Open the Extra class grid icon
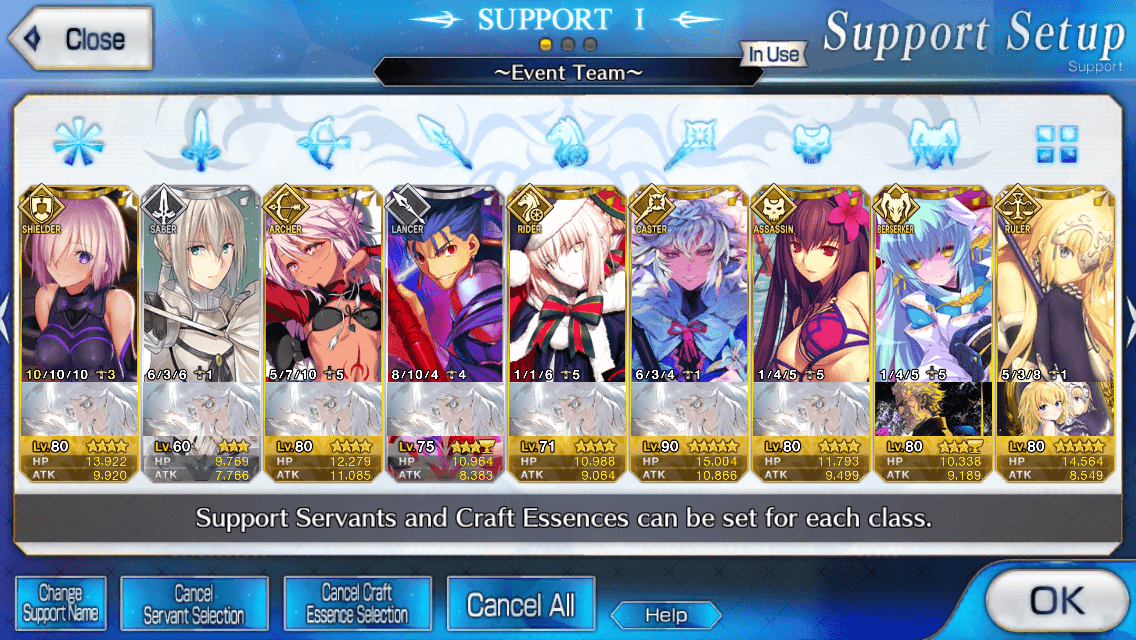 pyautogui.click(x=1056, y=144)
